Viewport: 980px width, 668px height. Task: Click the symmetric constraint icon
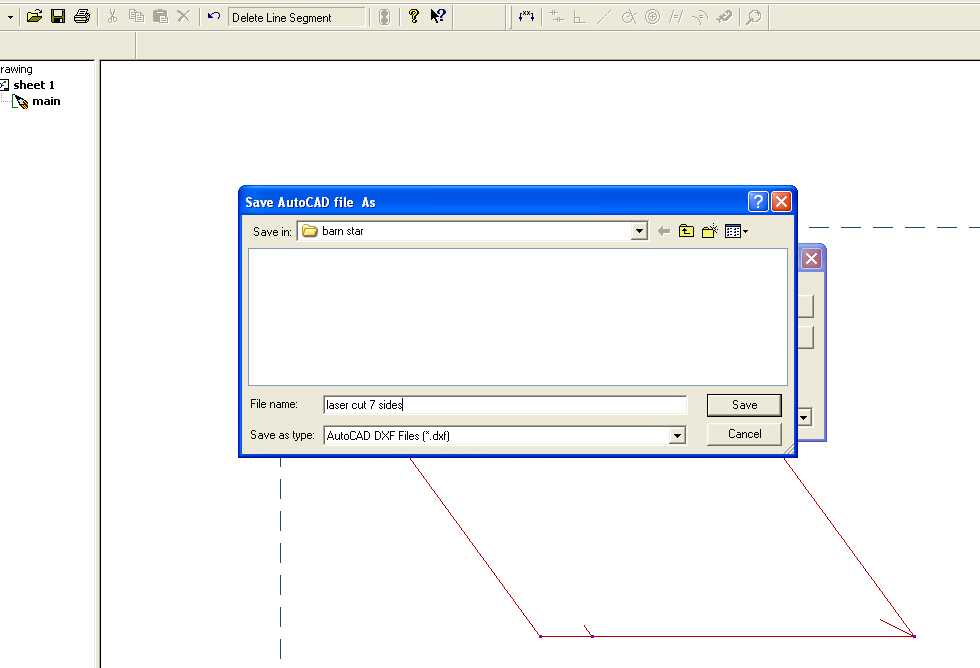pyautogui.click(x=700, y=17)
